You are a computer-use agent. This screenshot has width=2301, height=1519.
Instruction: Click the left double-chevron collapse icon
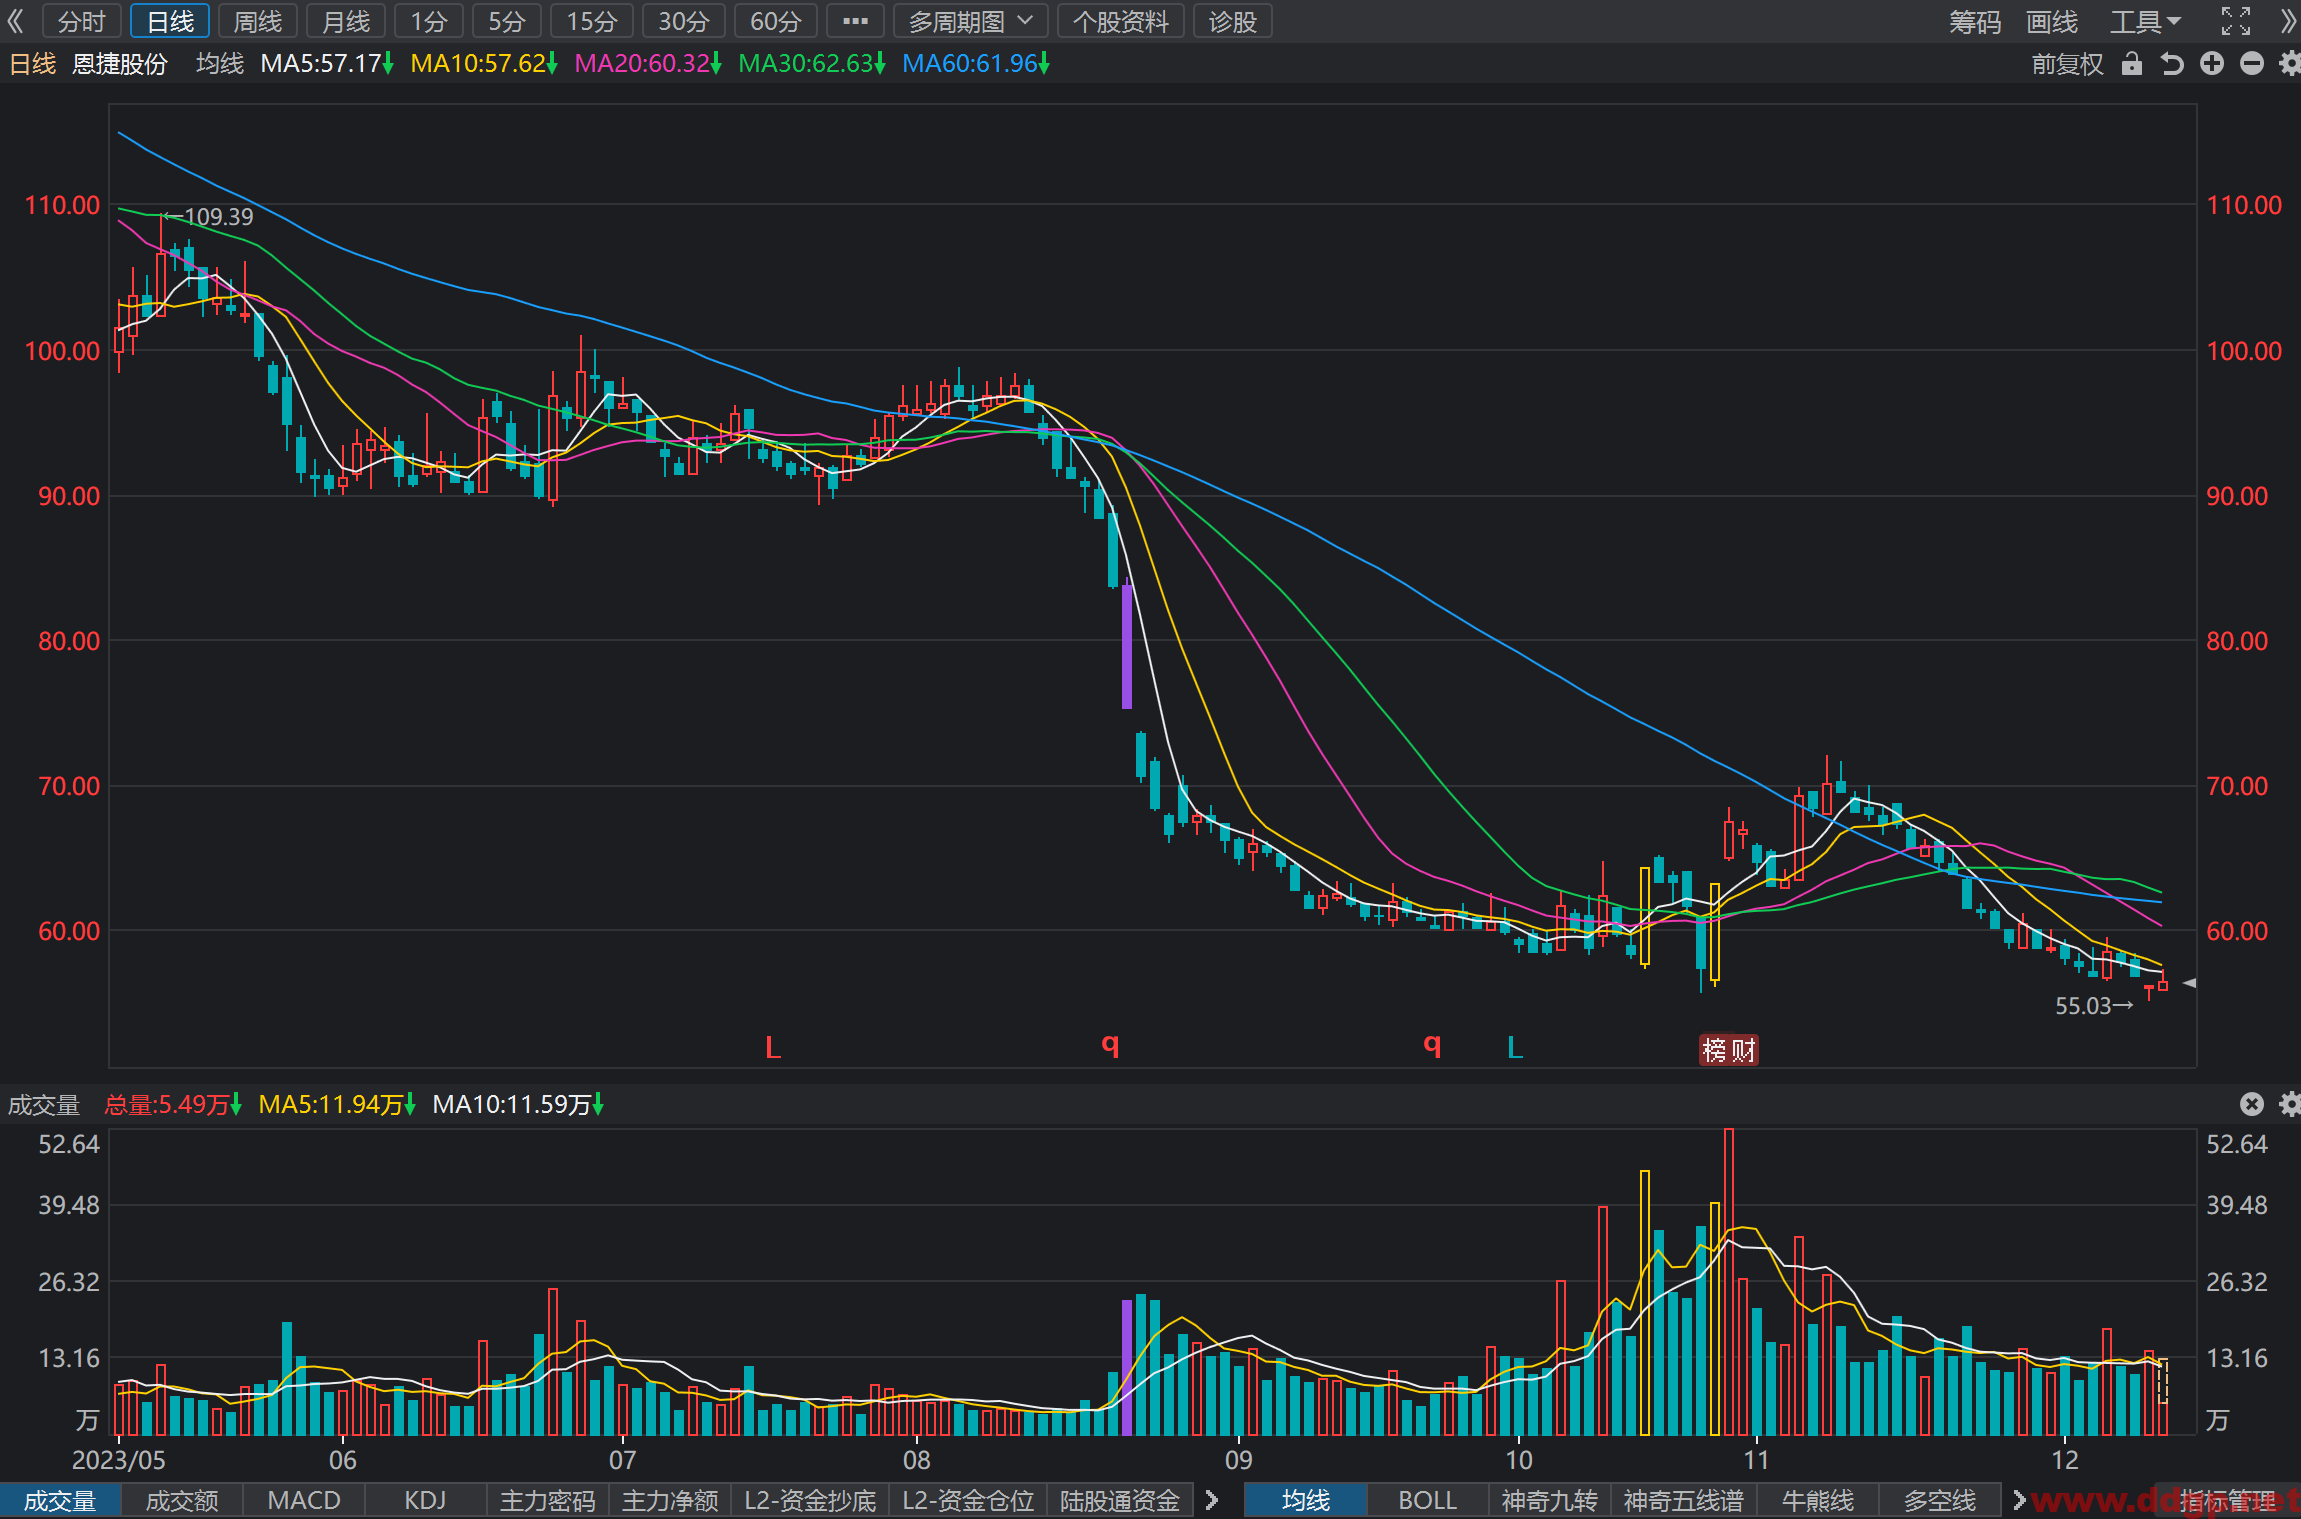tap(15, 21)
